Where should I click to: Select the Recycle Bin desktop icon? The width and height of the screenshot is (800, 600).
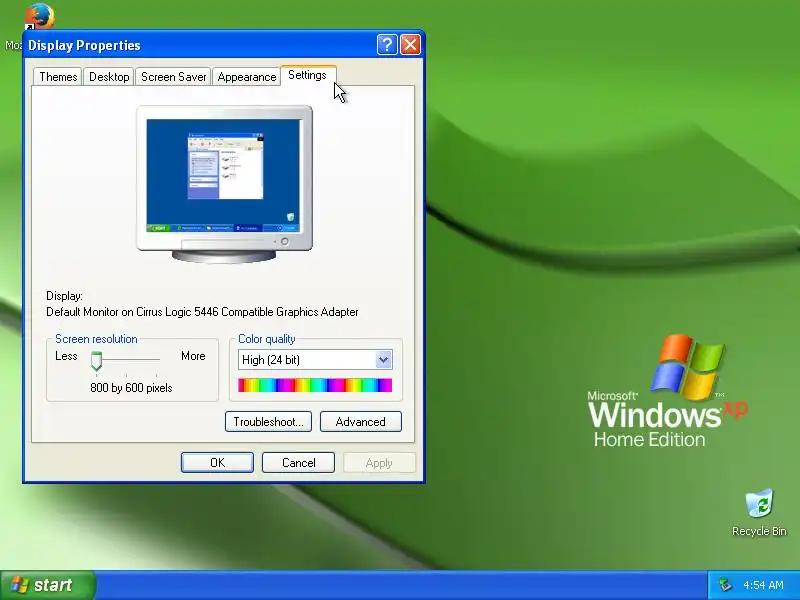point(759,513)
